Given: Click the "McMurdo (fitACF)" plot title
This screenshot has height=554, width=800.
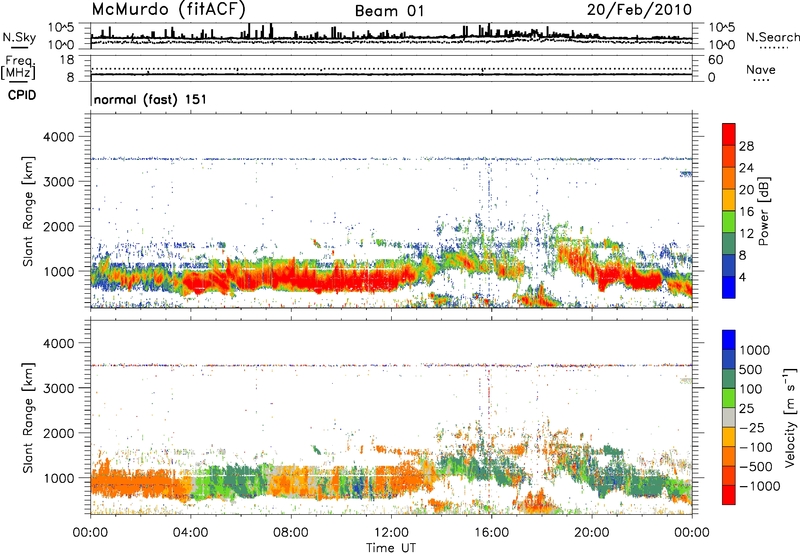Looking at the screenshot, I should [x=168, y=9].
